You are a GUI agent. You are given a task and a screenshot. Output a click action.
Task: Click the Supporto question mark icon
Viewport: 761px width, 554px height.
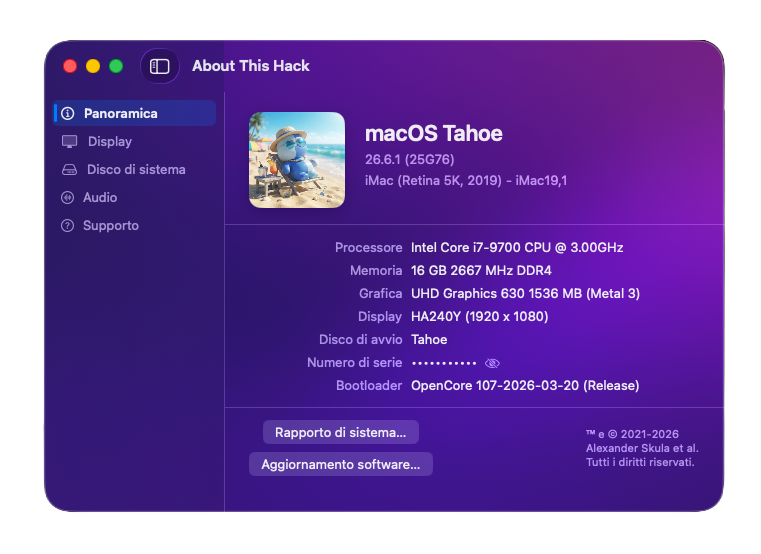(x=67, y=226)
